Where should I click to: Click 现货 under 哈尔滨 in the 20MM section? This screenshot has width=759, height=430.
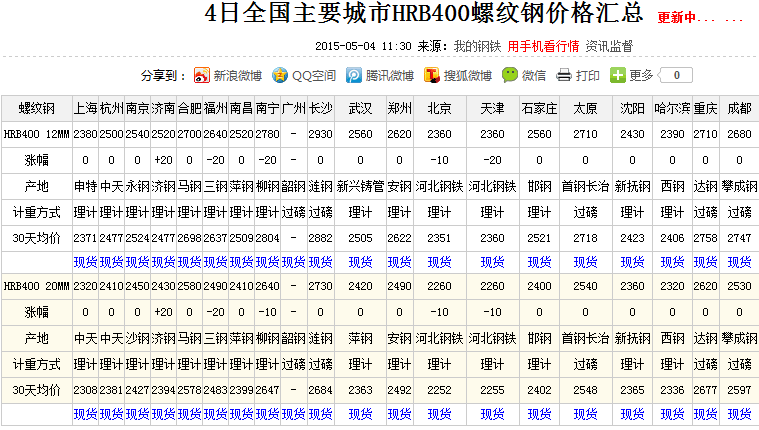672,415
